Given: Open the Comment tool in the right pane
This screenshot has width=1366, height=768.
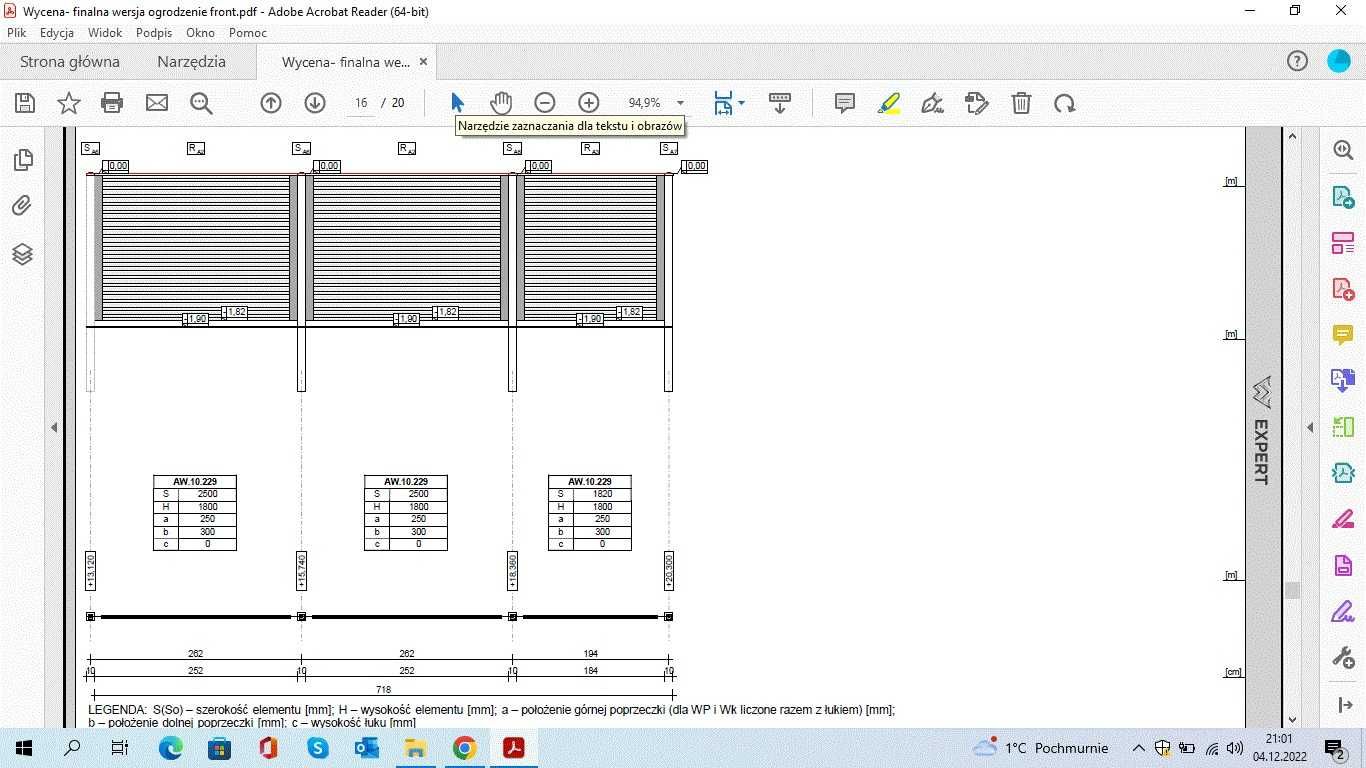Looking at the screenshot, I should 1343,335.
